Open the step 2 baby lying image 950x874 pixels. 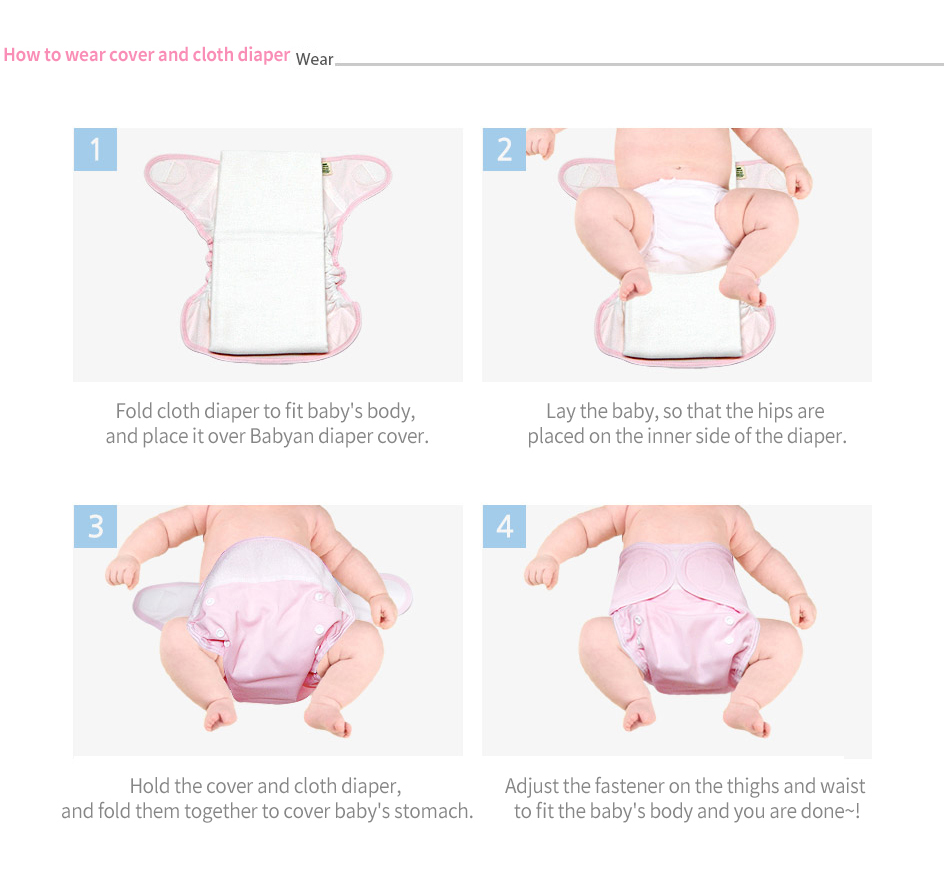pos(677,254)
